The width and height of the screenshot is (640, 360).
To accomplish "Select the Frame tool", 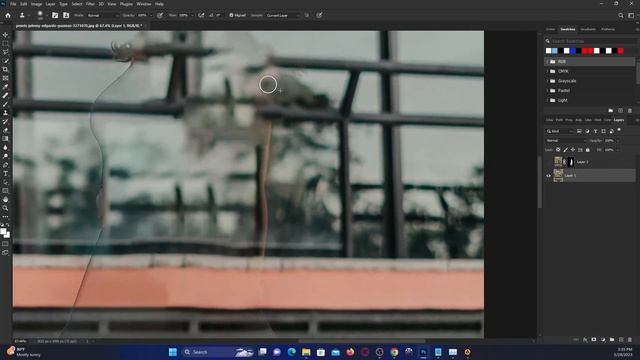I will [5, 78].
